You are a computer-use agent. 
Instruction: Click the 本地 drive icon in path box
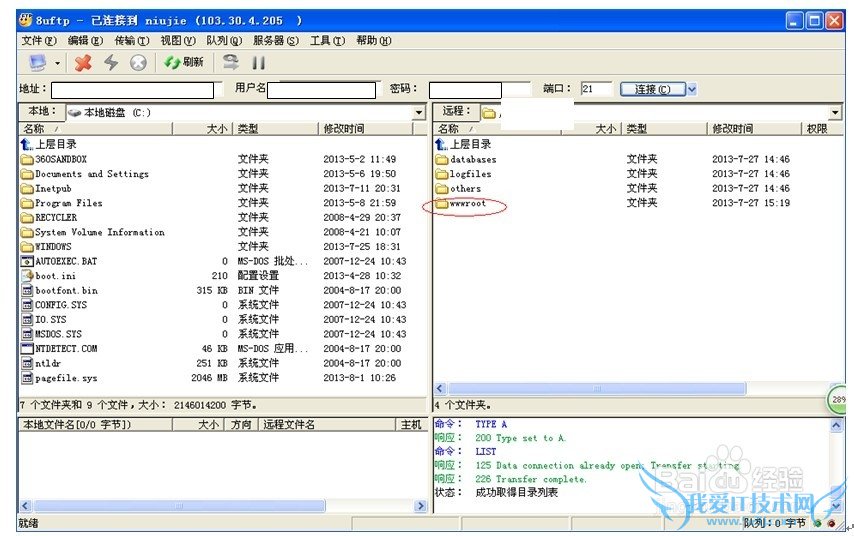pyautogui.click(x=75, y=113)
